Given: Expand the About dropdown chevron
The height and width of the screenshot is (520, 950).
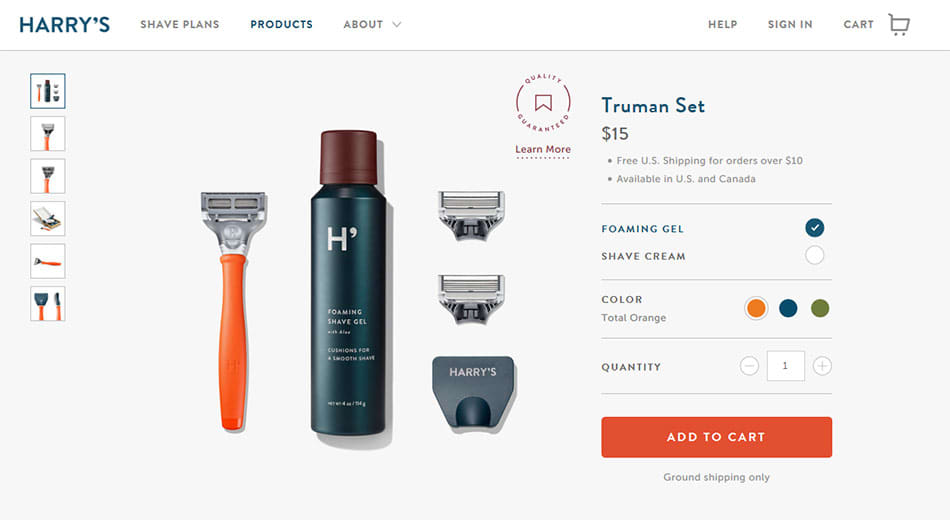Looking at the screenshot, I should [397, 25].
